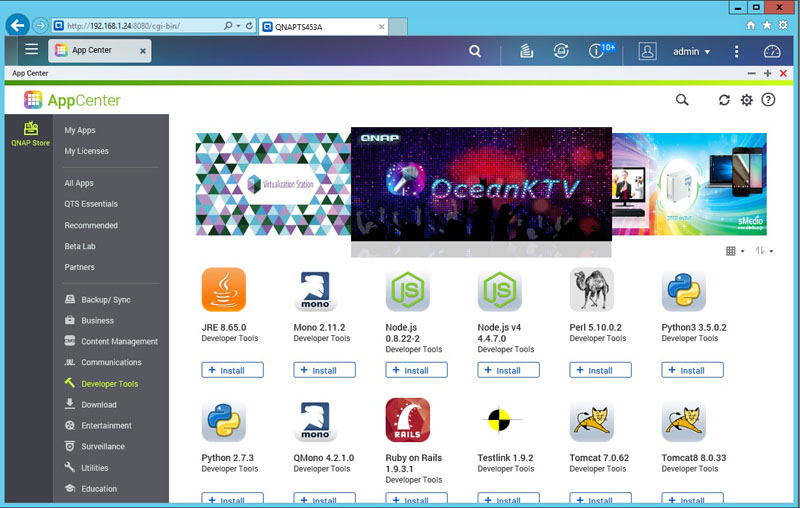Install Perl 5.10.0.2

(x=601, y=370)
